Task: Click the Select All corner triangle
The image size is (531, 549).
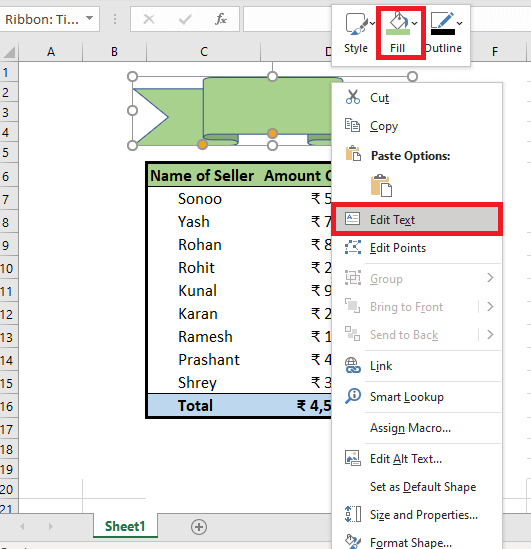Action: (x=9, y=52)
